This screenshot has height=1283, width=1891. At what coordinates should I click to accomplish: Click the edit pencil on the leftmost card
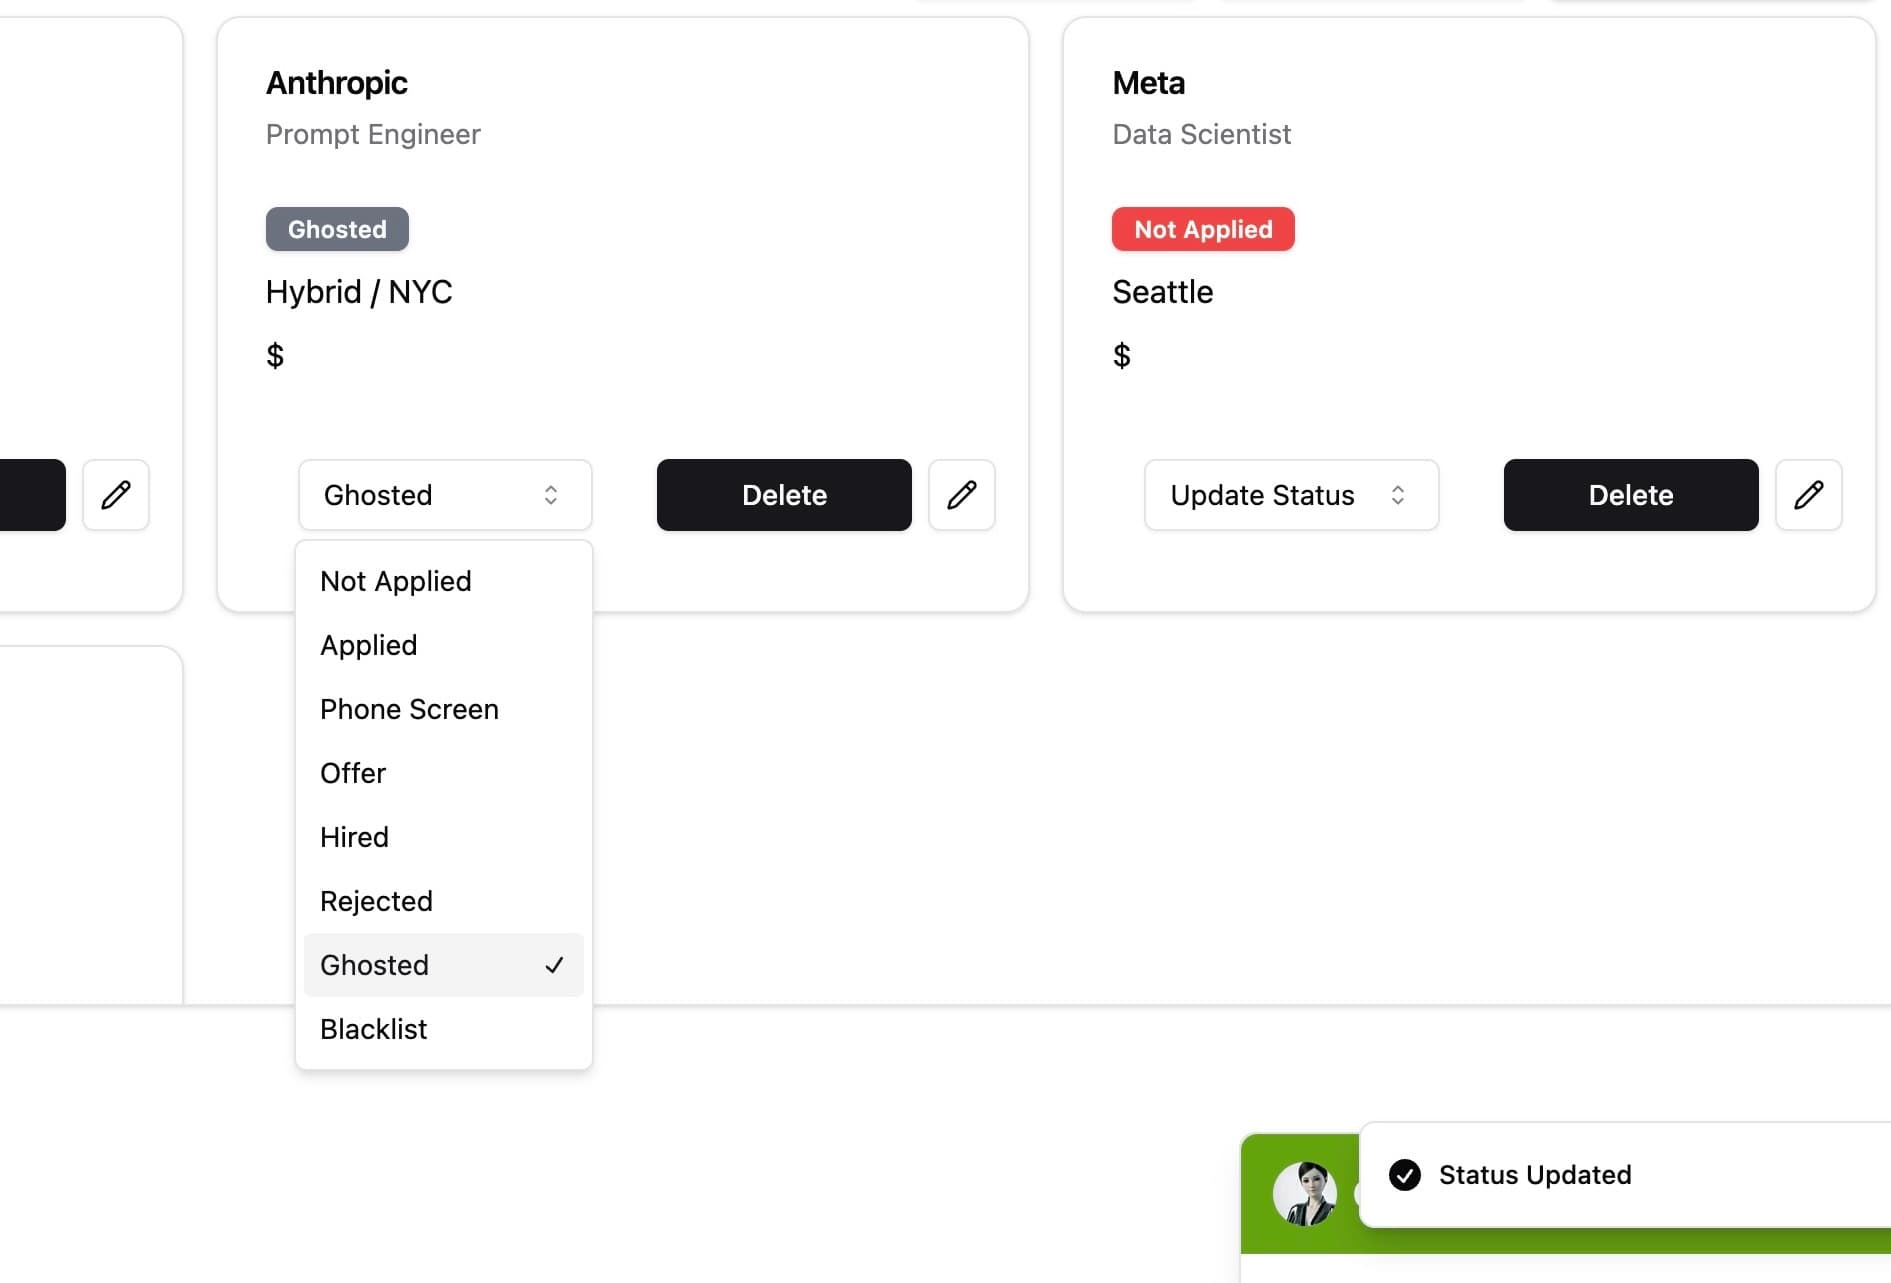pyautogui.click(x=116, y=495)
